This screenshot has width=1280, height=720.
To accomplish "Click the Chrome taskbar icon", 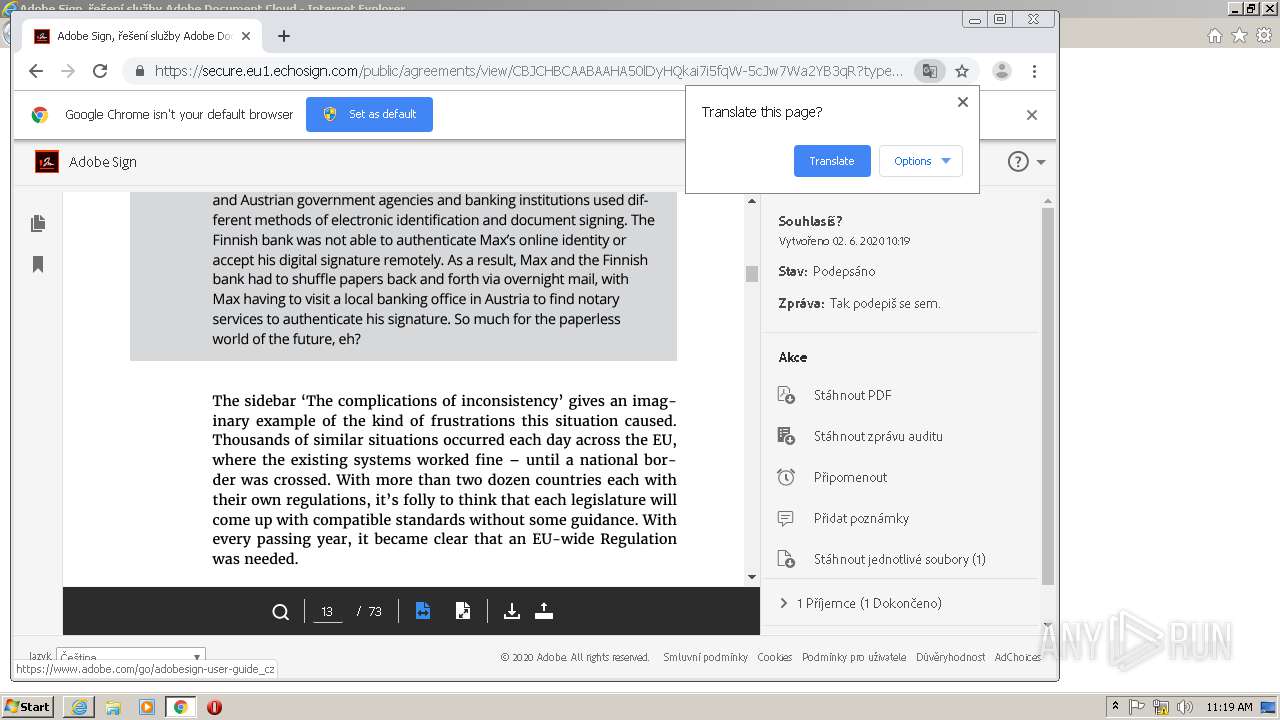I will coord(180,707).
